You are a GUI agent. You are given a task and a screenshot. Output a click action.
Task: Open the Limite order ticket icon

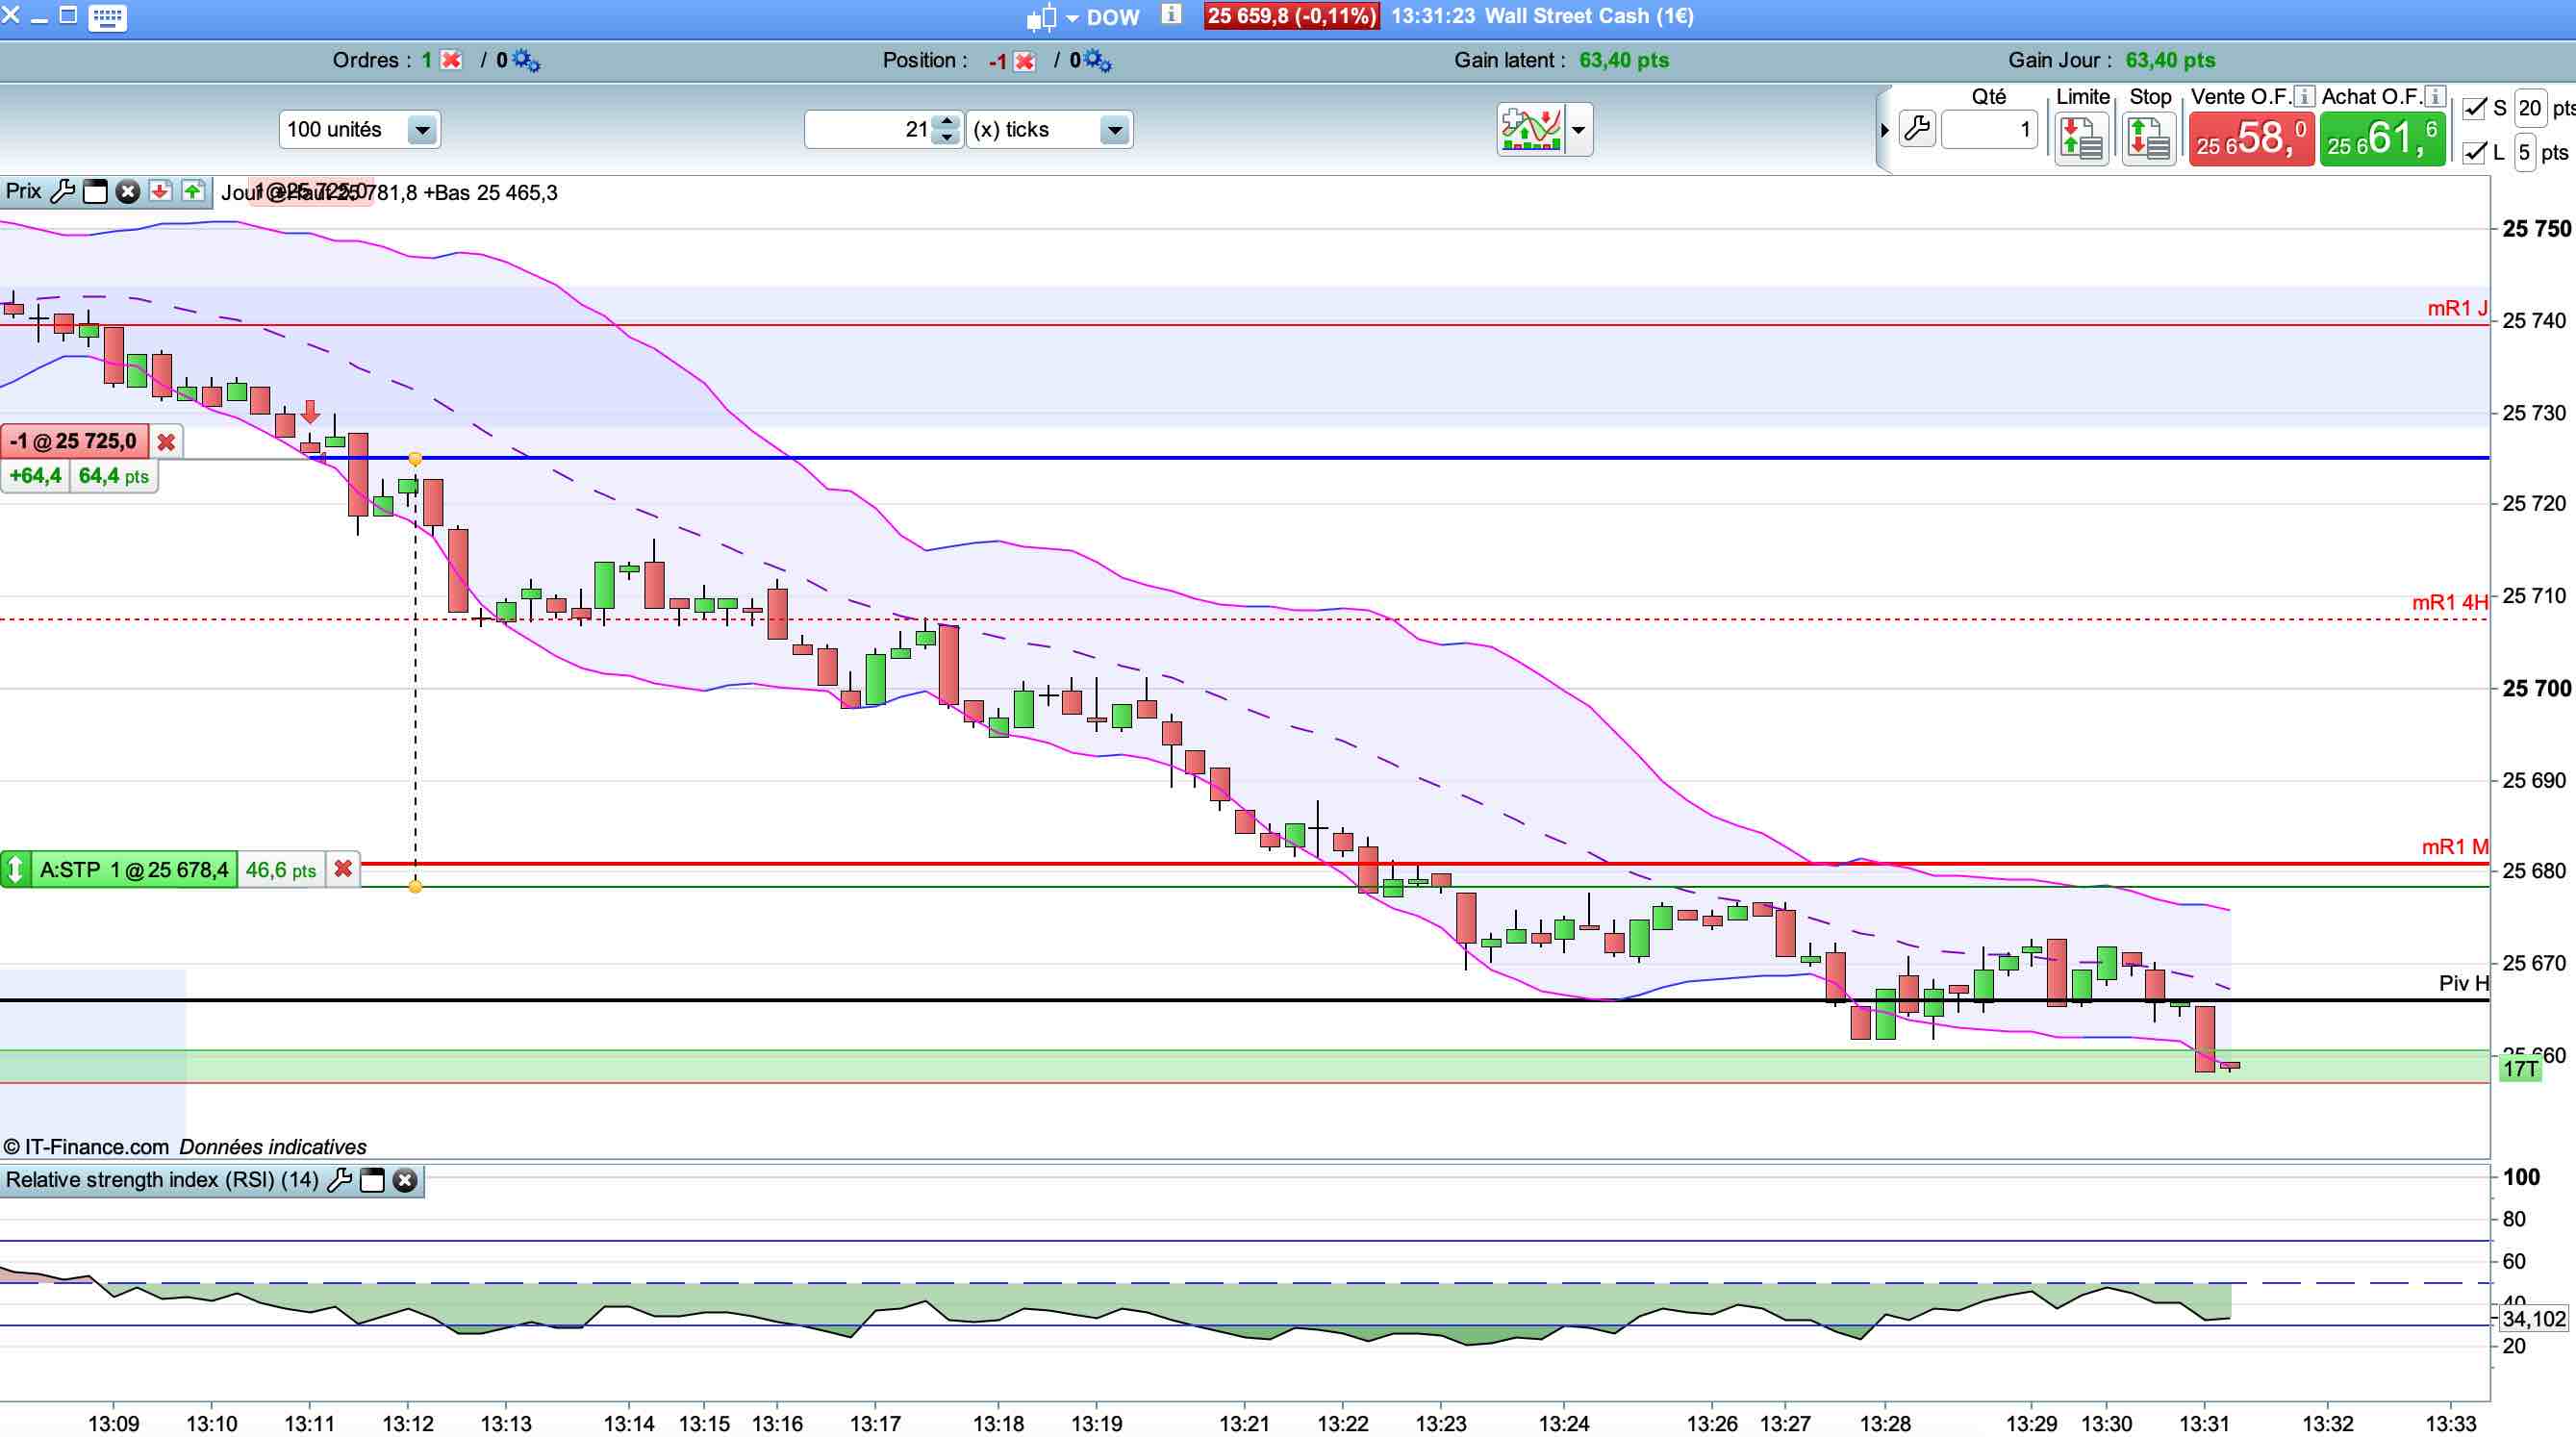2081,138
